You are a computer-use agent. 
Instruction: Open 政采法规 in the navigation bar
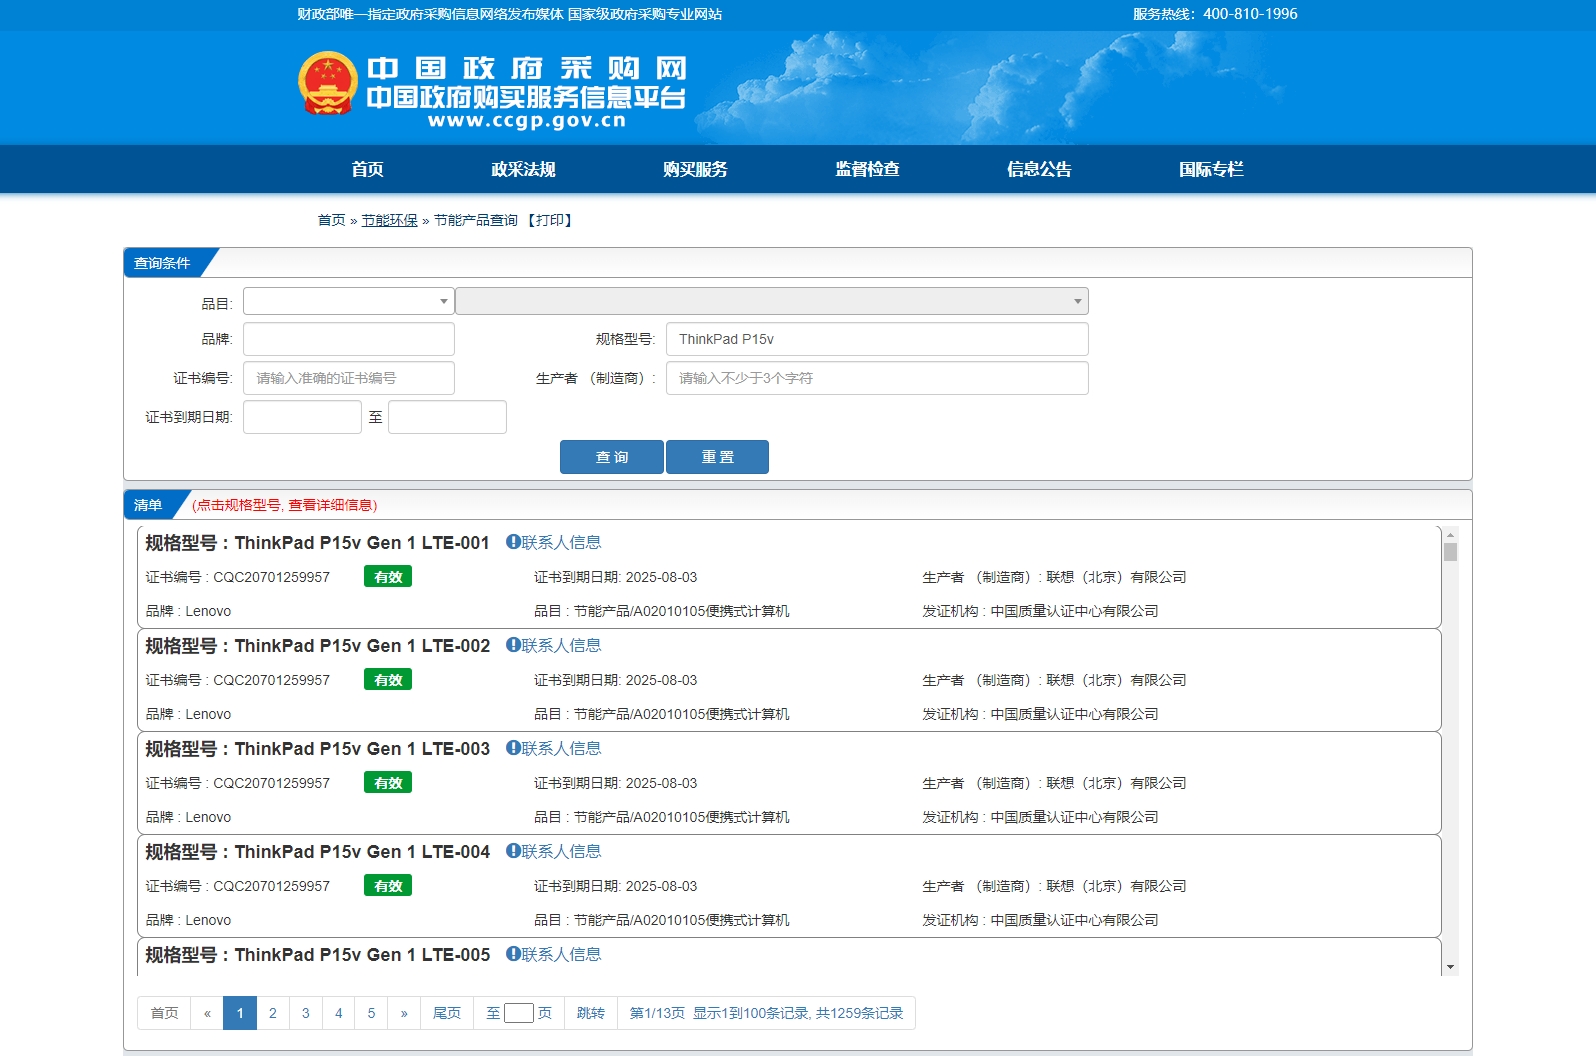523,169
